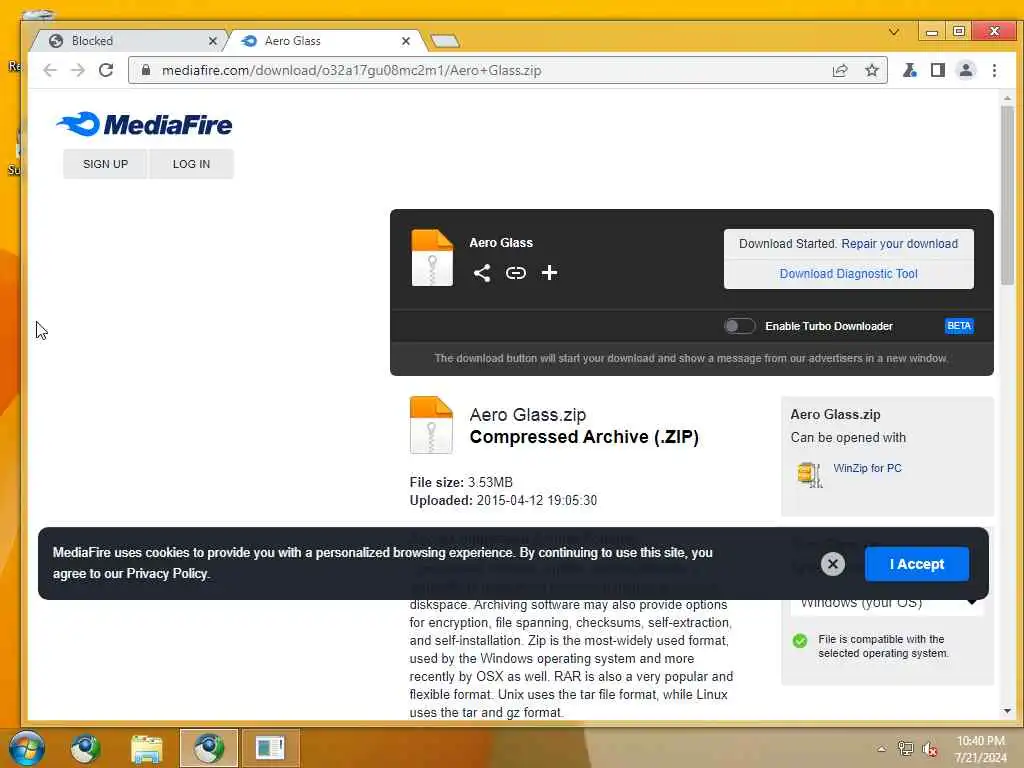Click the green compatibility checkmark icon

pos(800,641)
